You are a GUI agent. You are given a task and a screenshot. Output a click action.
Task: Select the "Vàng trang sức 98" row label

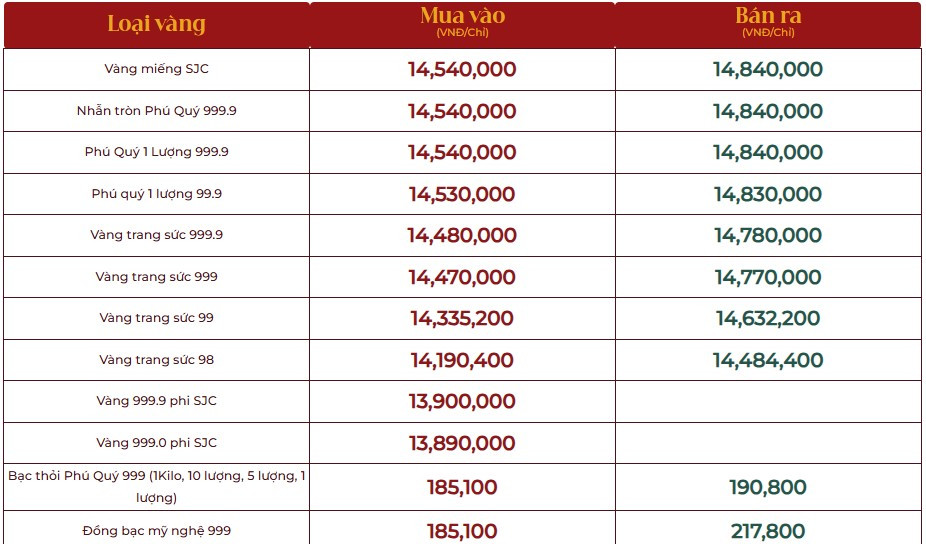(156, 360)
